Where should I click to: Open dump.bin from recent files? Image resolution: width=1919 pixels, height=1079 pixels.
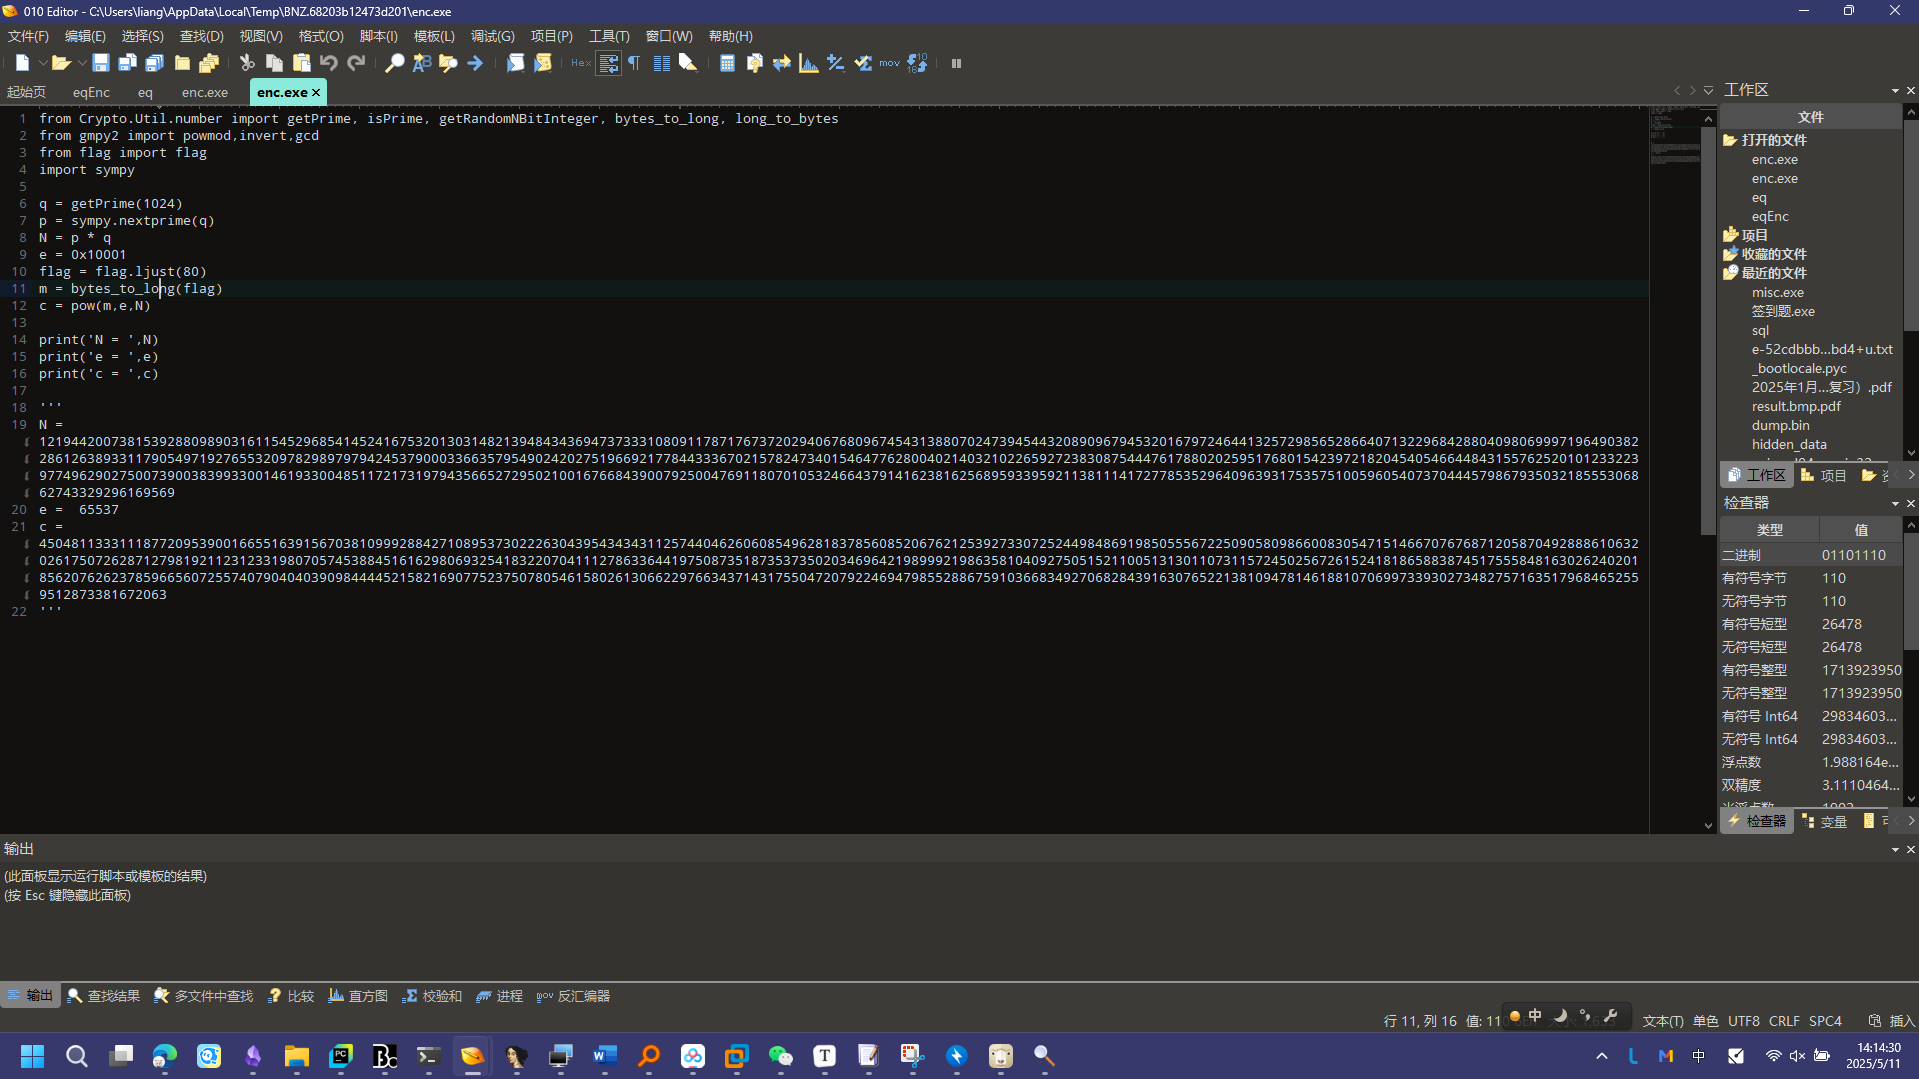(1780, 425)
